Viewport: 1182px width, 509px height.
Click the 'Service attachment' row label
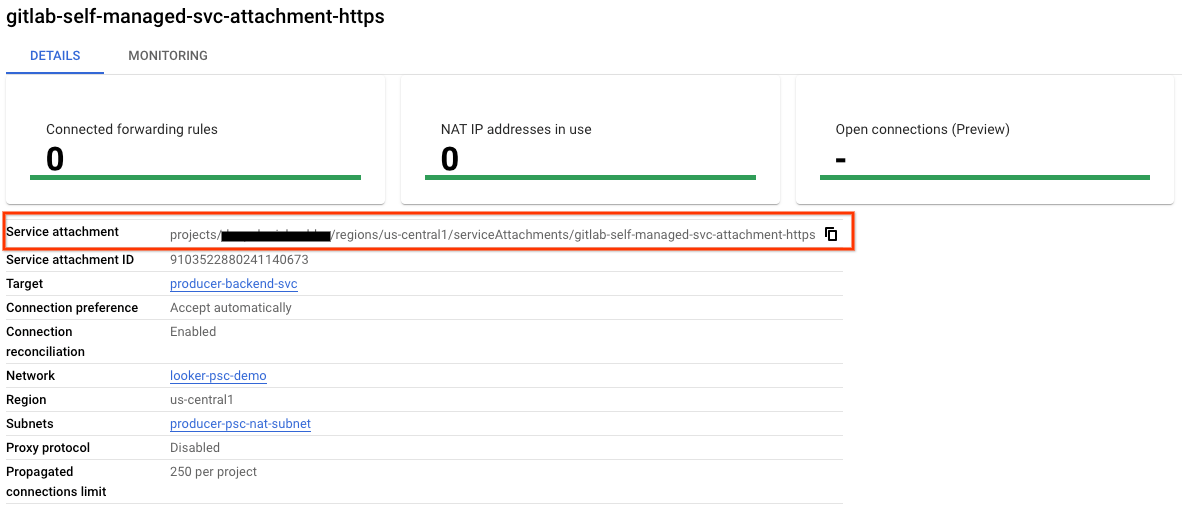point(62,232)
